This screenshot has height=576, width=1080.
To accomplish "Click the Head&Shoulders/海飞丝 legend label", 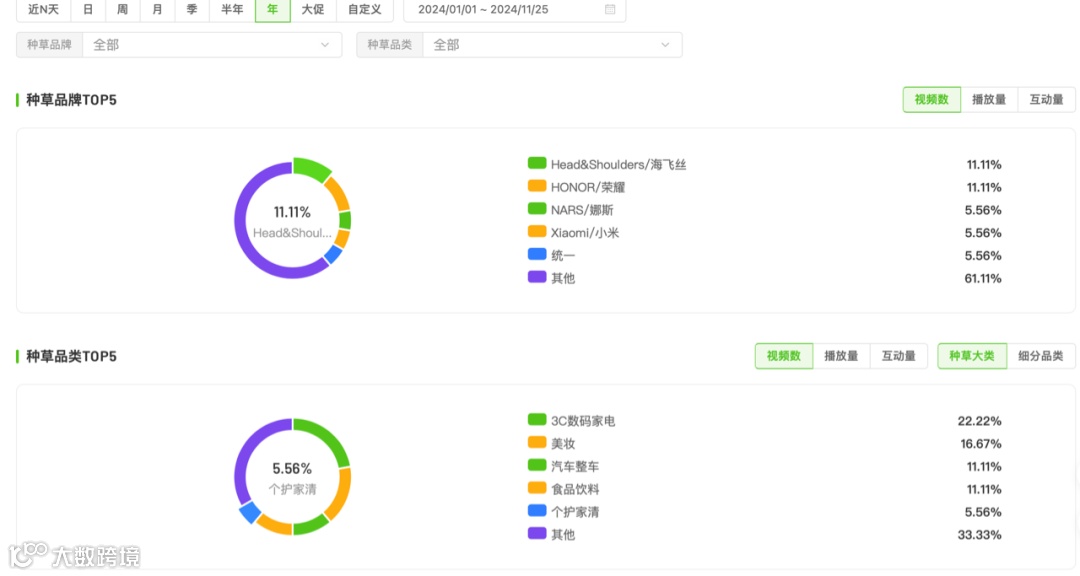I will [x=619, y=165].
